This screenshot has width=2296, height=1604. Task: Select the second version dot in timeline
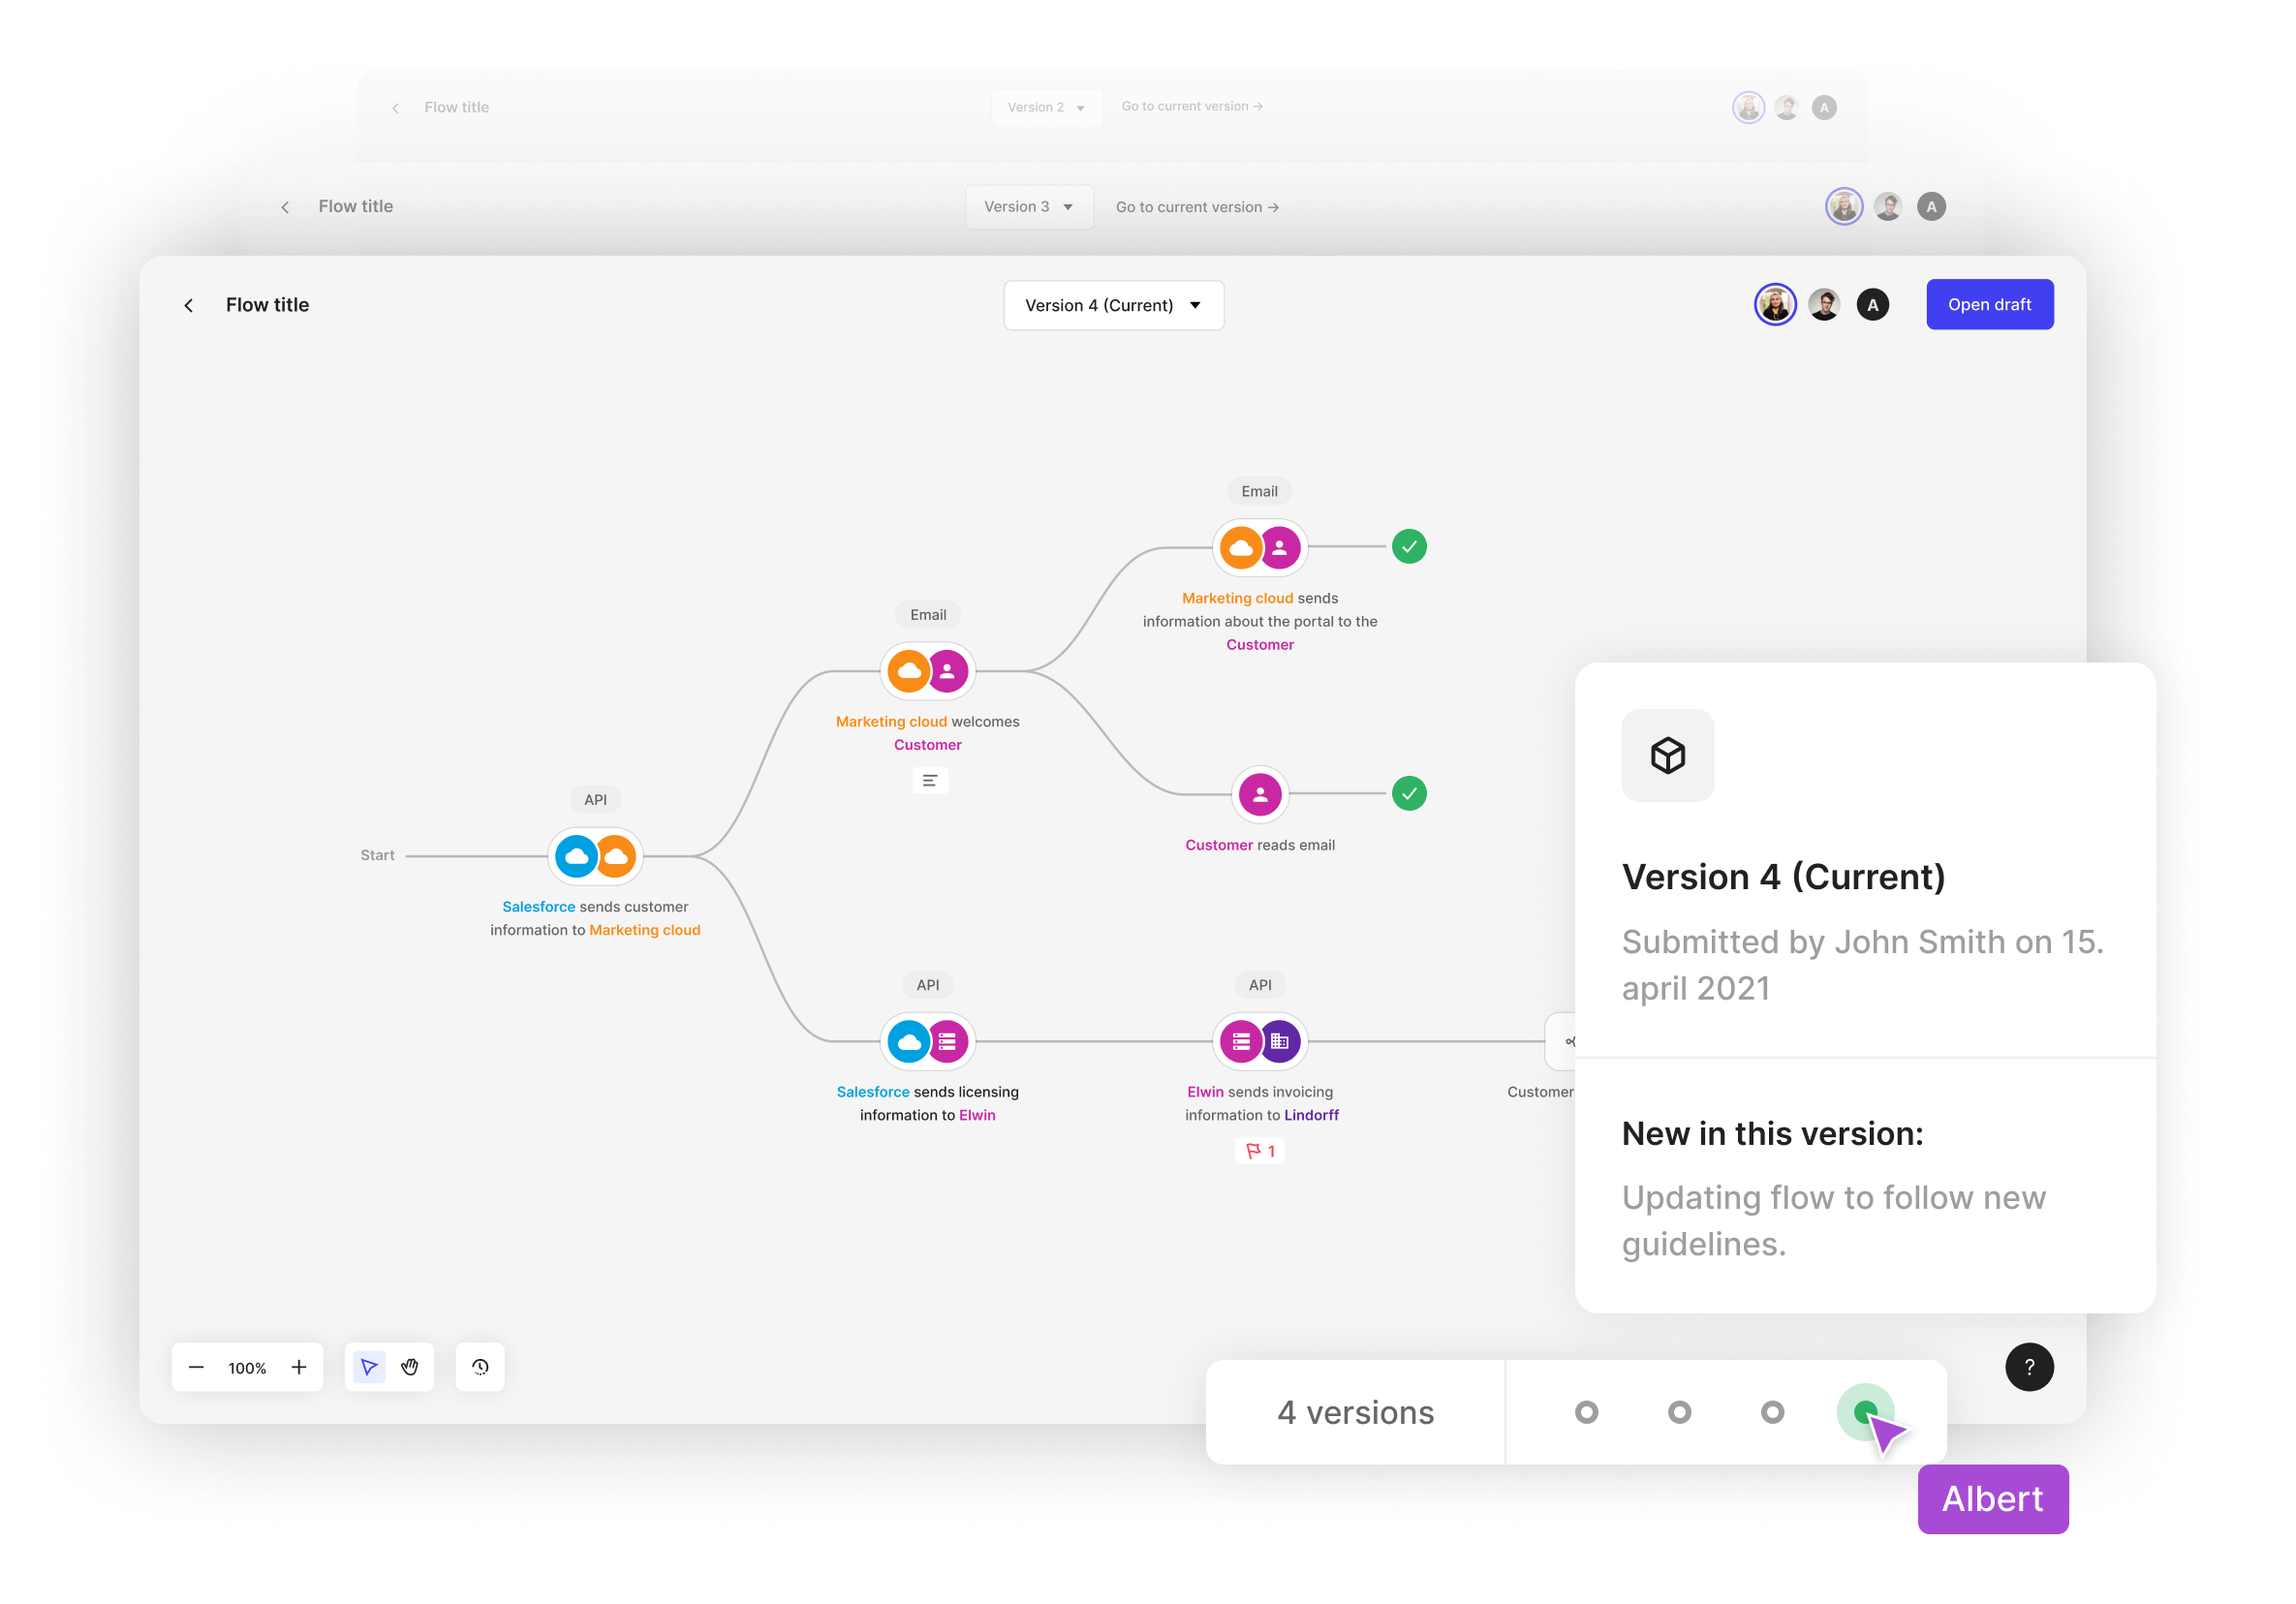click(1679, 1412)
